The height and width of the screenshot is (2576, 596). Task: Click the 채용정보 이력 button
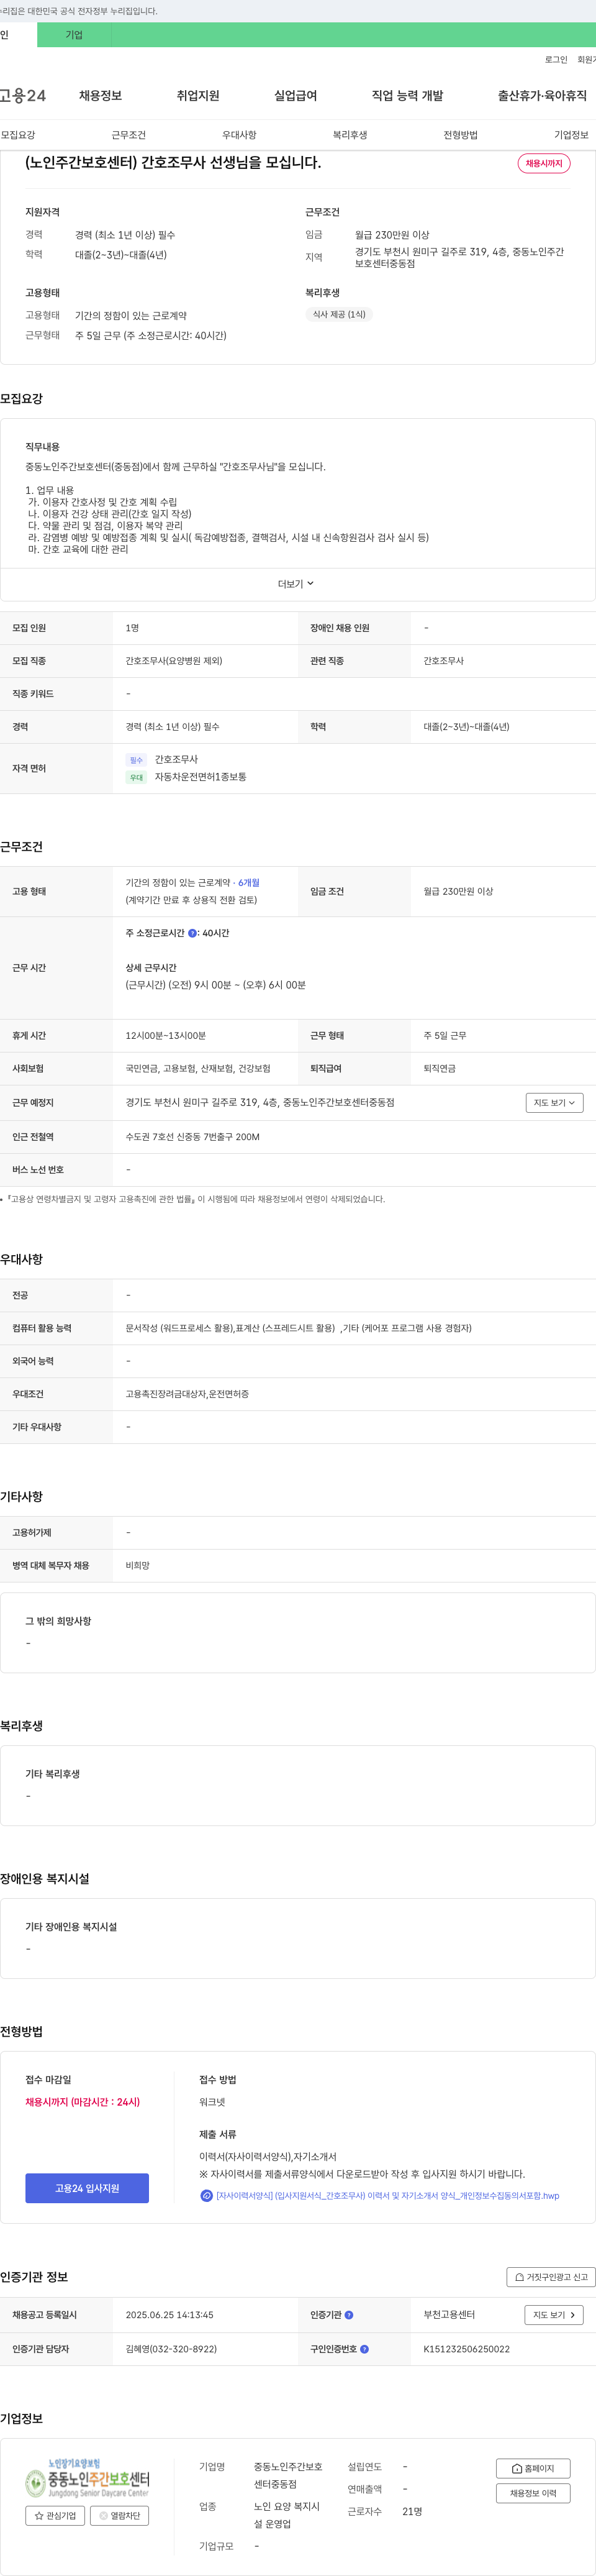[x=533, y=2493]
